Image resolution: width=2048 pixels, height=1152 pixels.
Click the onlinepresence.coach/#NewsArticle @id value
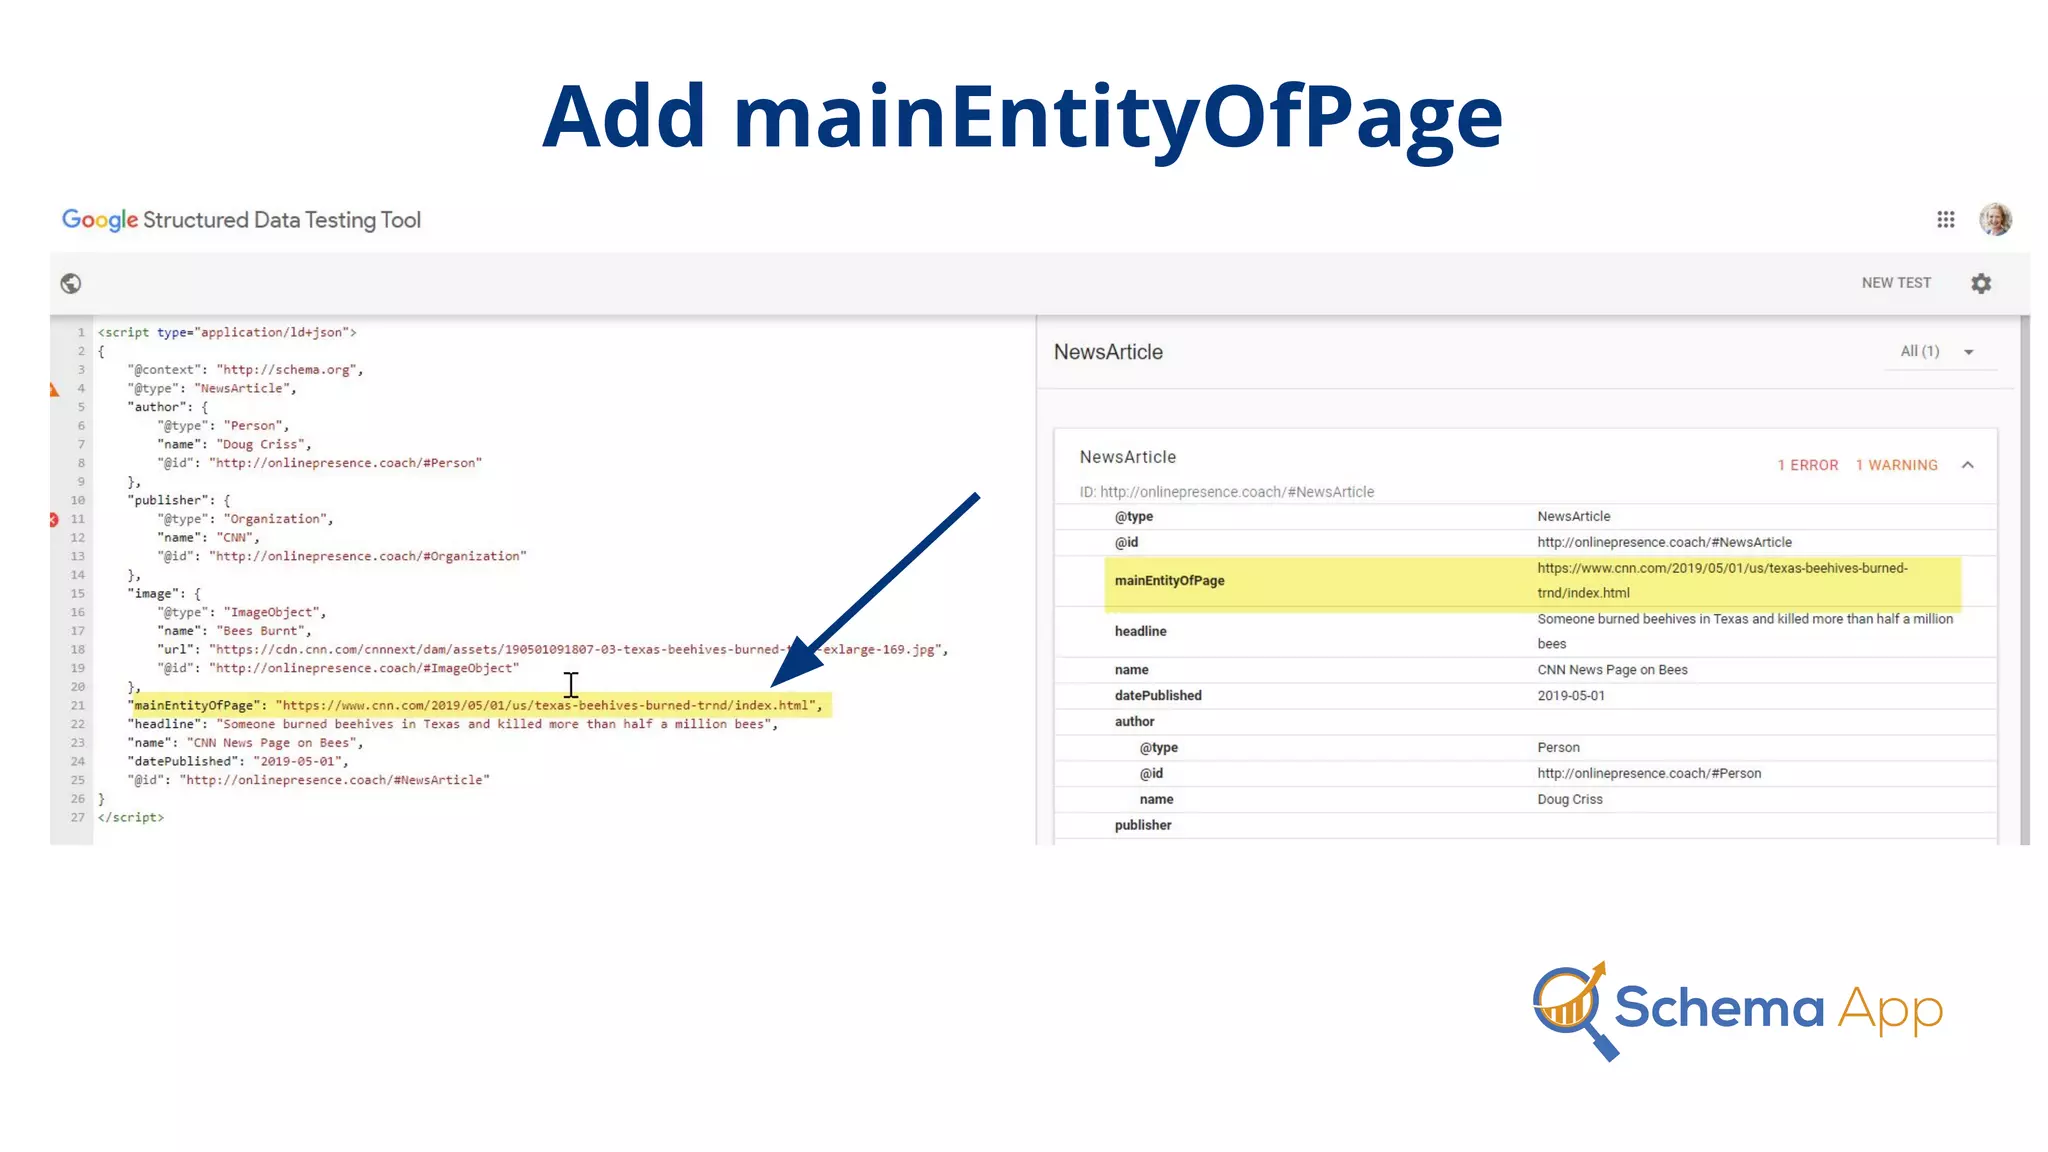pos(1664,542)
